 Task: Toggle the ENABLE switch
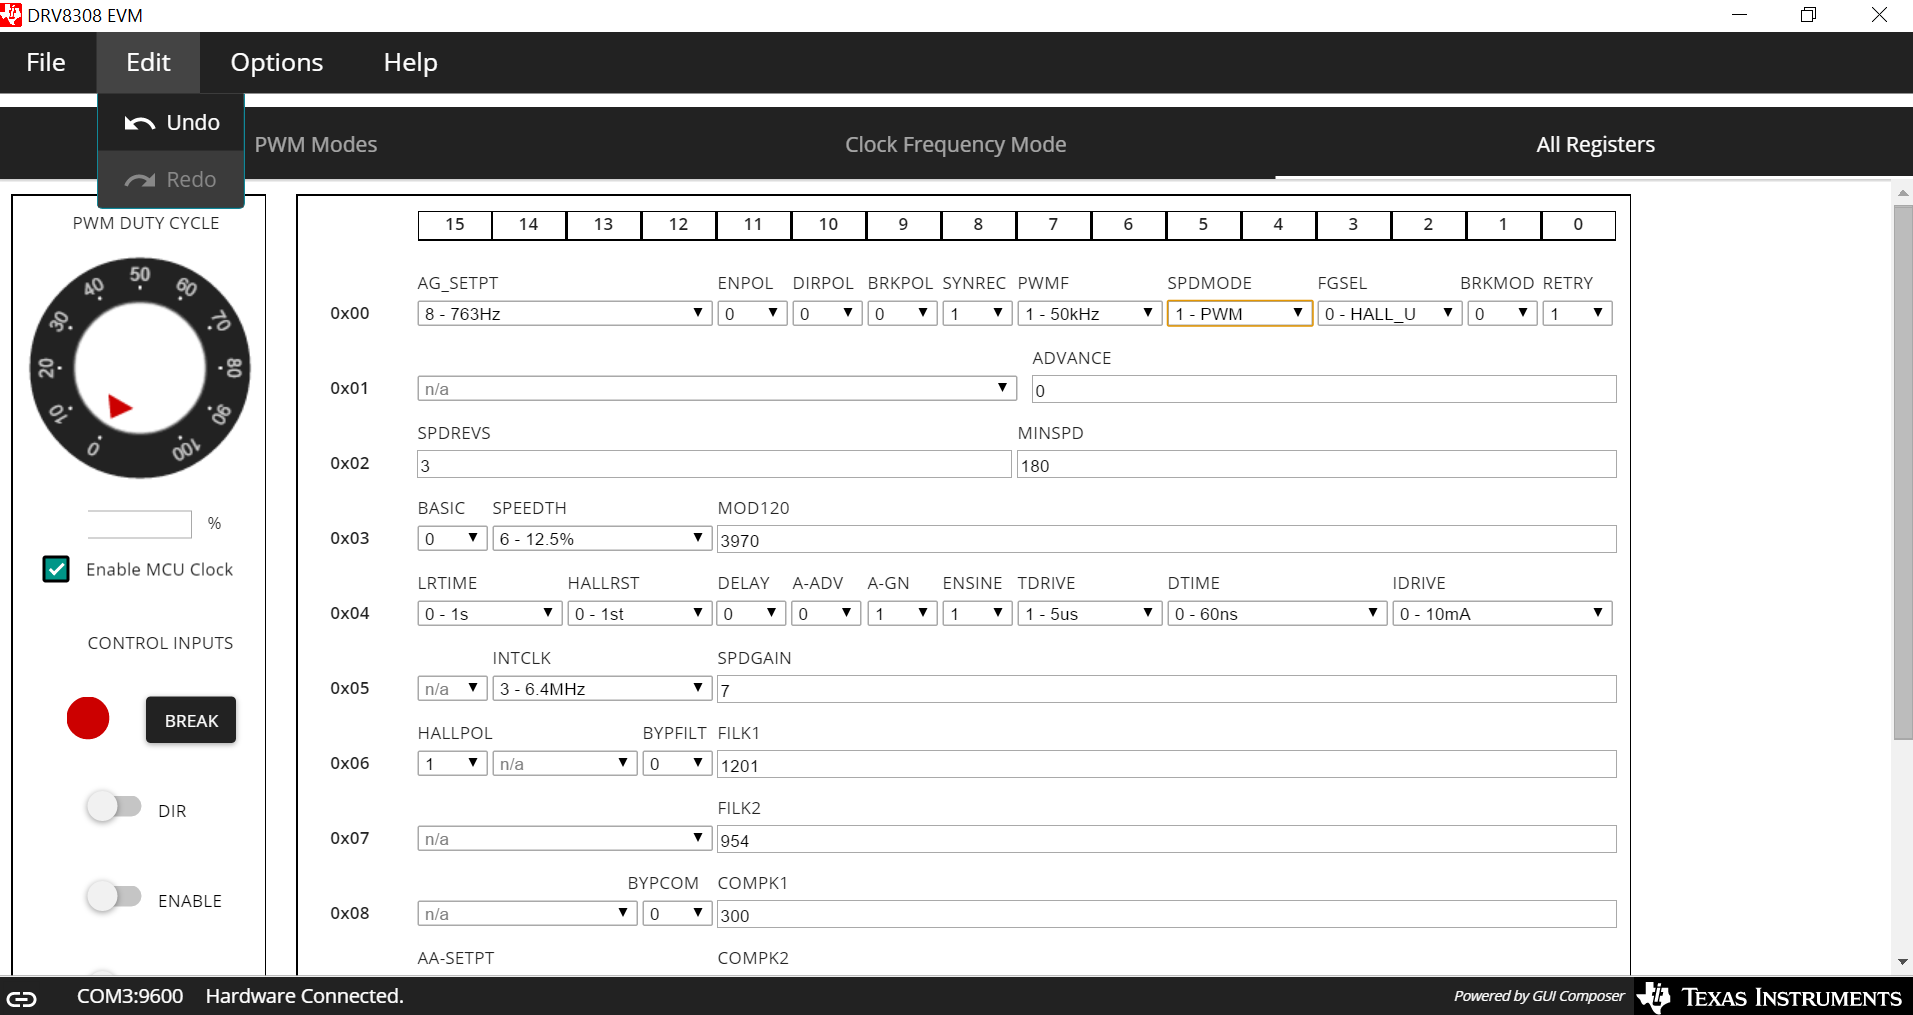tap(113, 897)
